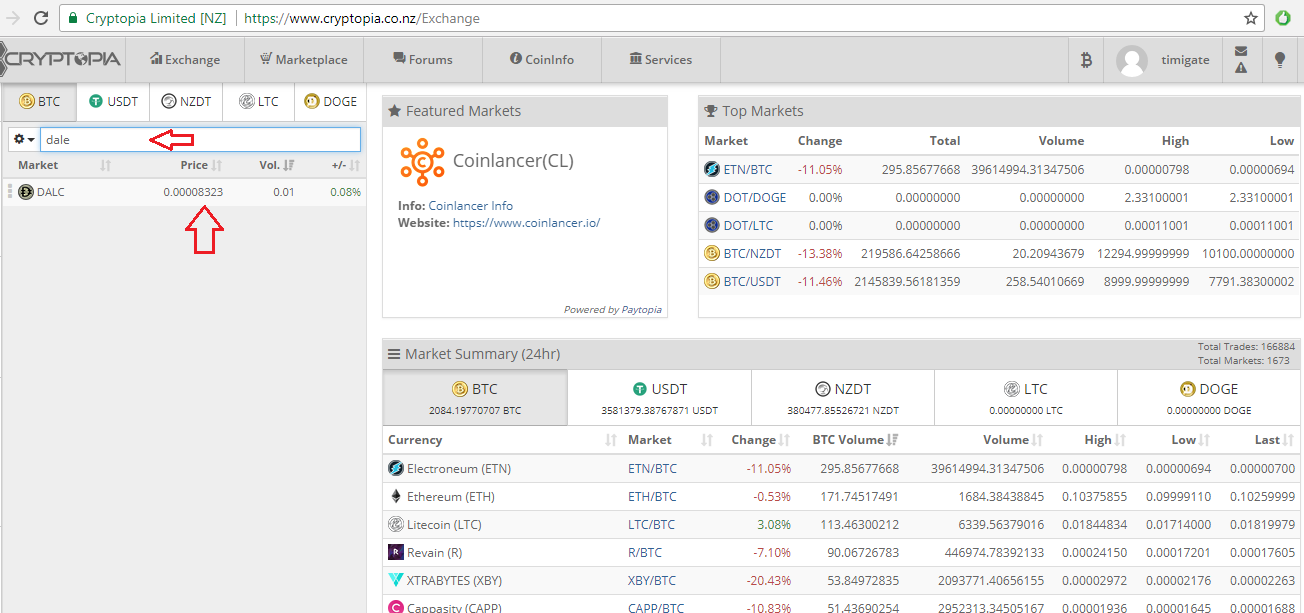1304x613 pixels.
Task: Click the Ethereum icon in summary table
Action: [395, 496]
